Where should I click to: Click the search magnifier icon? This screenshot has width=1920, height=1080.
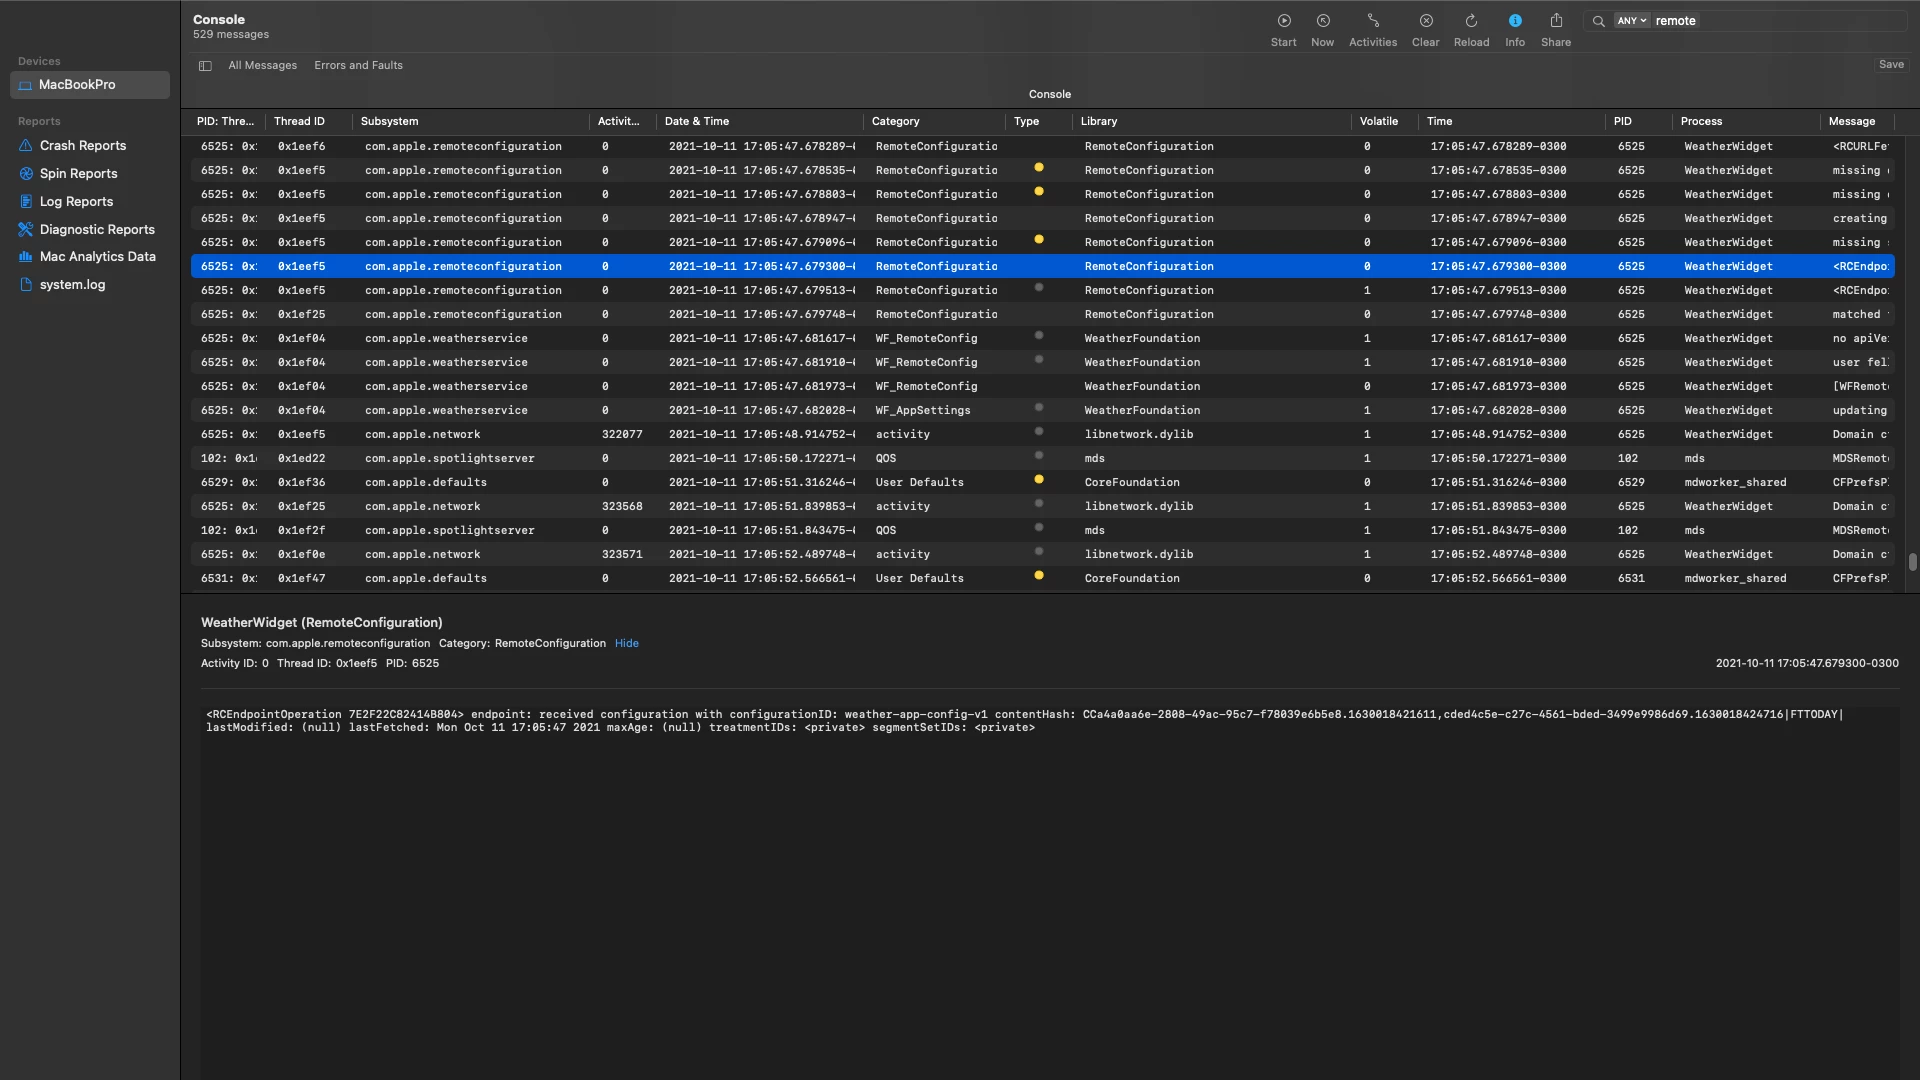[1599, 21]
